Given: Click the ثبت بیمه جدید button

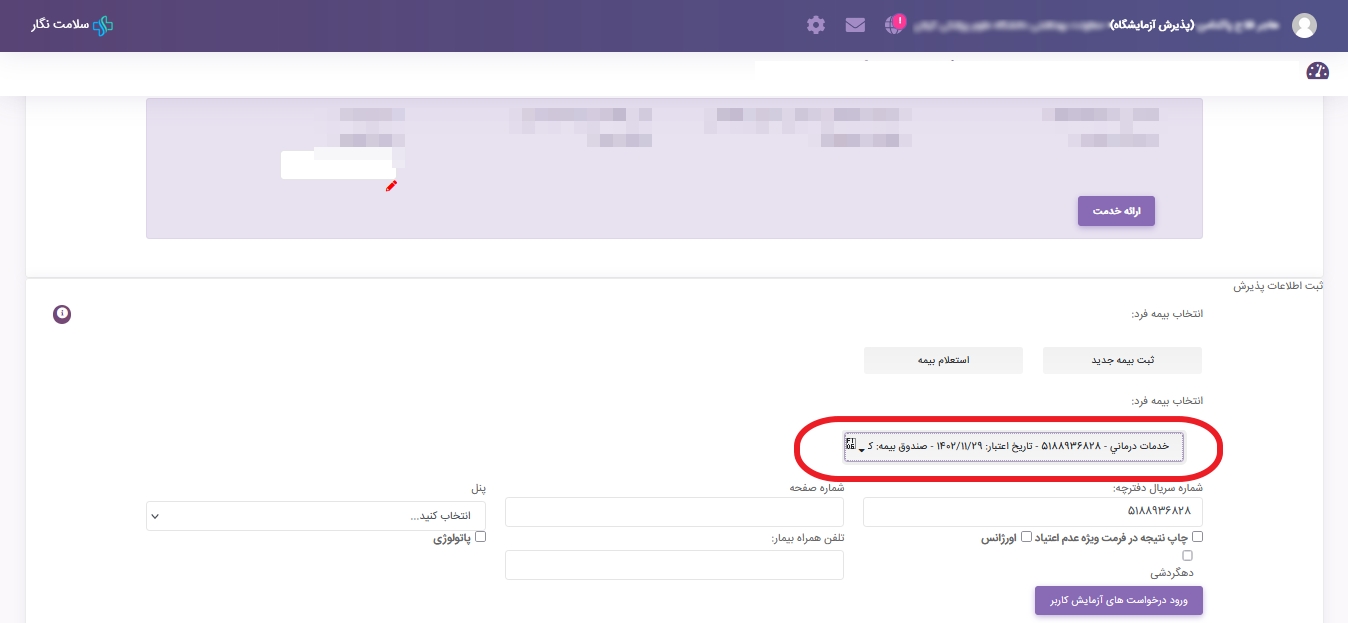Looking at the screenshot, I should 1121,360.
